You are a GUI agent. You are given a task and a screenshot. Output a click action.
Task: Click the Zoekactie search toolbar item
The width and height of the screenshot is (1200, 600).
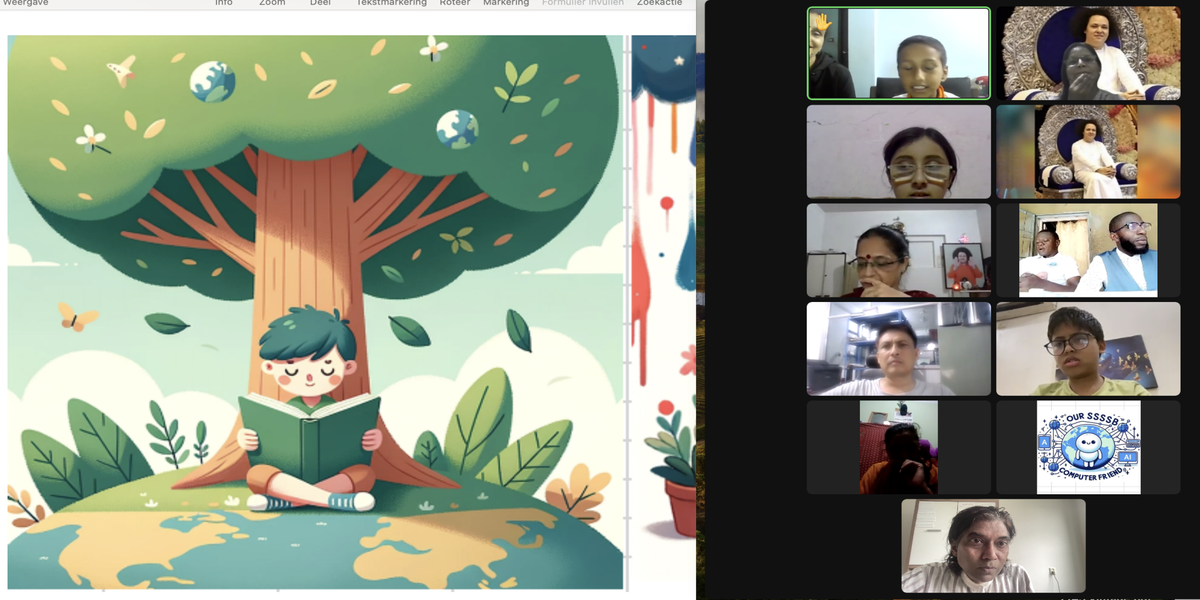[659, 3]
